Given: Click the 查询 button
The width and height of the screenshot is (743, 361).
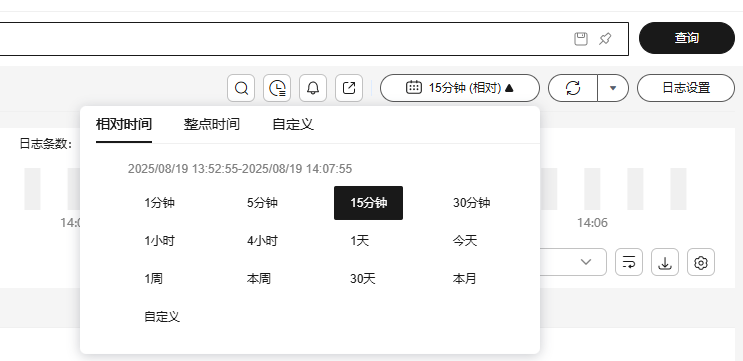Looking at the screenshot, I should click(687, 38).
